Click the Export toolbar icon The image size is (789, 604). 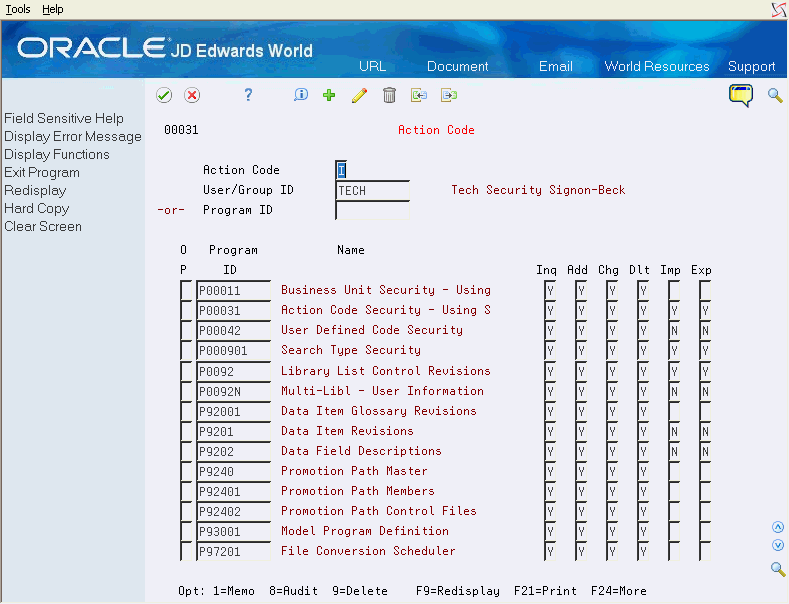point(449,95)
